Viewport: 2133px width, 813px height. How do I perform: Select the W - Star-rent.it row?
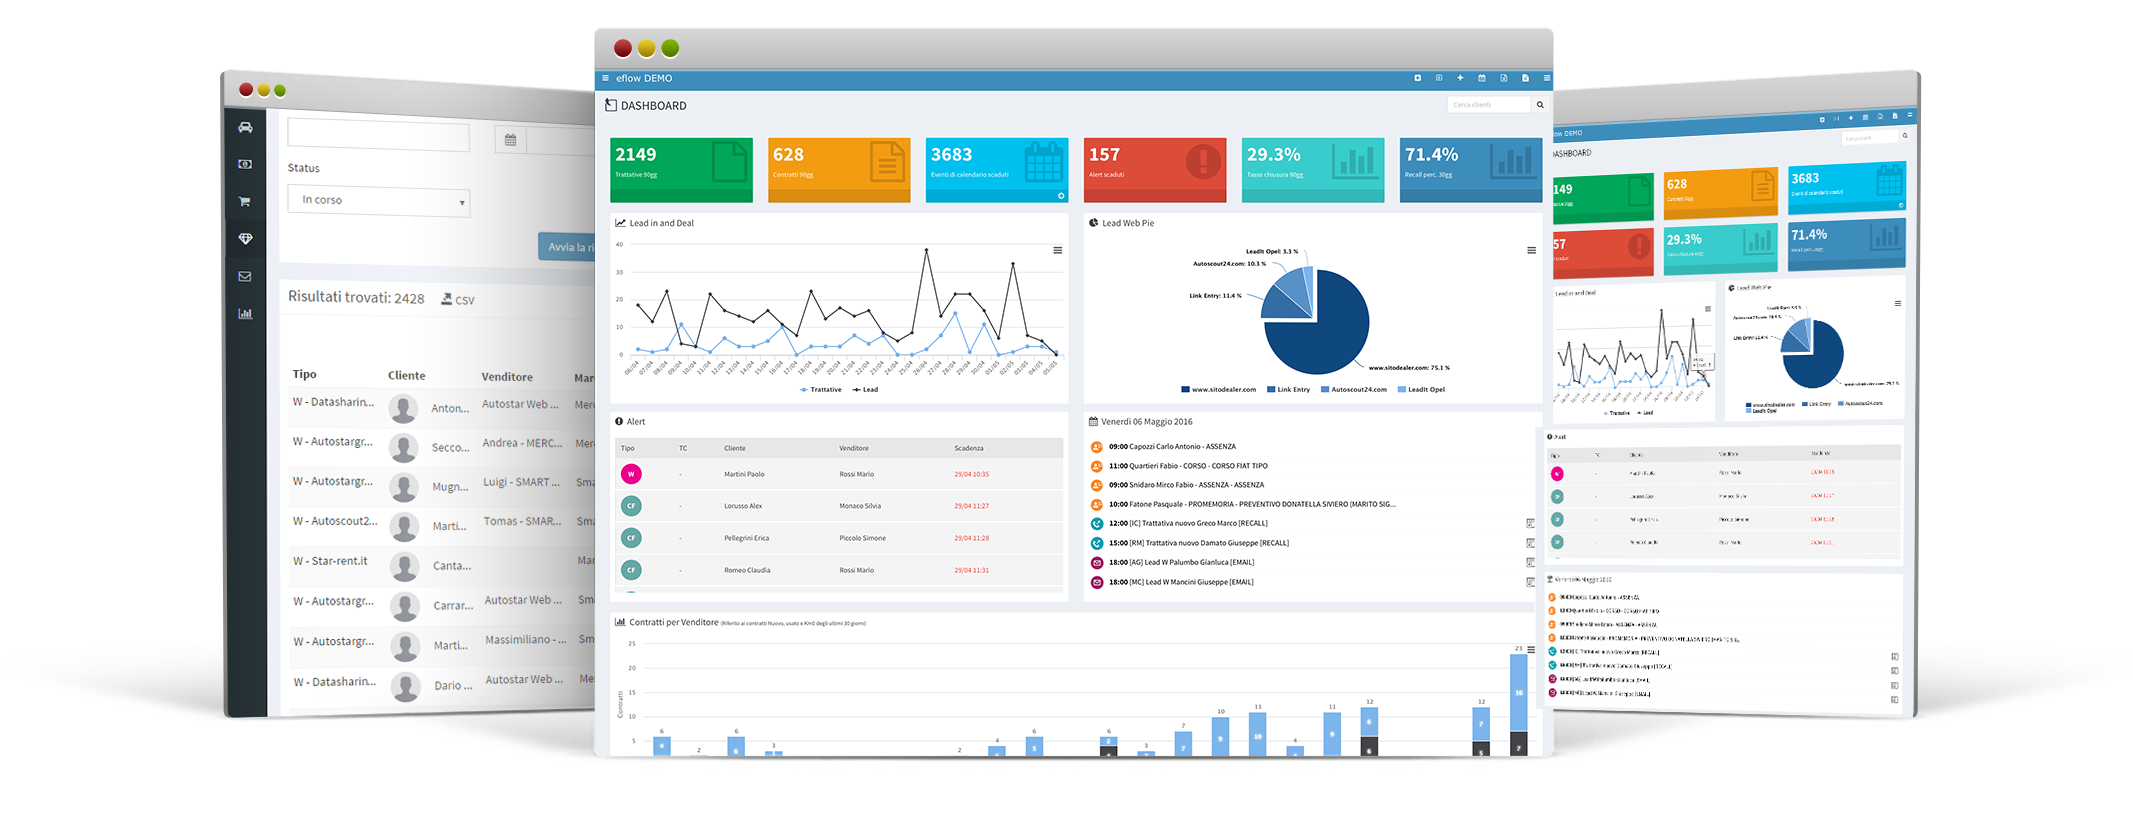pos(442,564)
